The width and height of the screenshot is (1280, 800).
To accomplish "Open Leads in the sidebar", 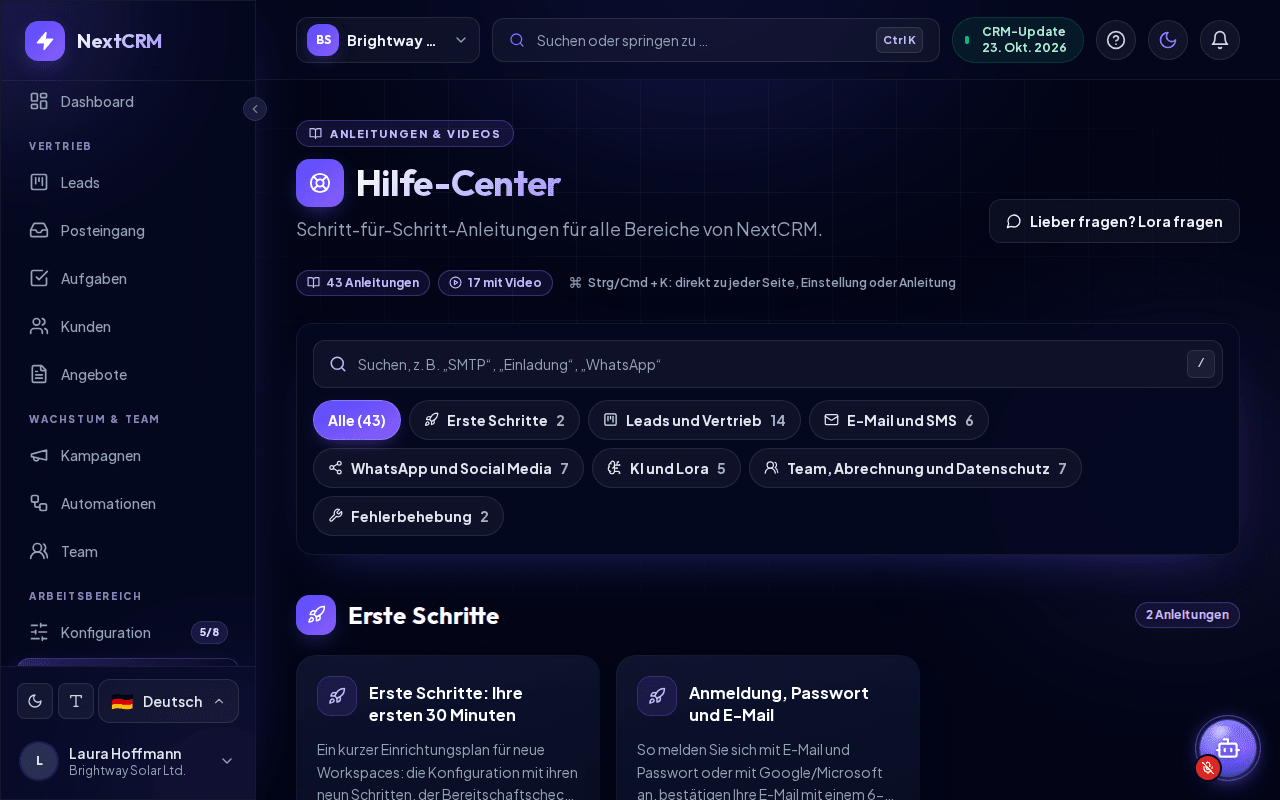I will 128,182.
